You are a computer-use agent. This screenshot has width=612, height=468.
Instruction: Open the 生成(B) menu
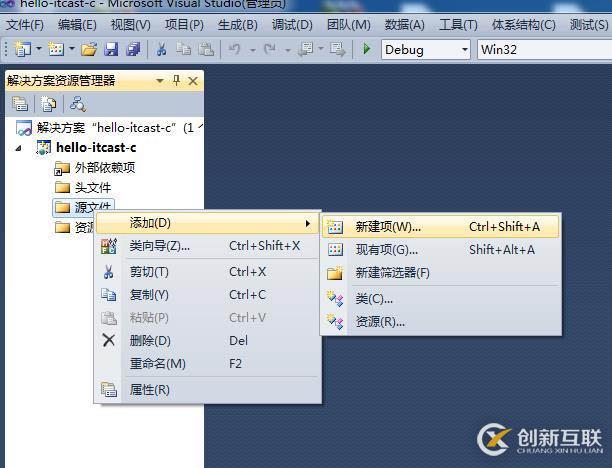(x=238, y=25)
